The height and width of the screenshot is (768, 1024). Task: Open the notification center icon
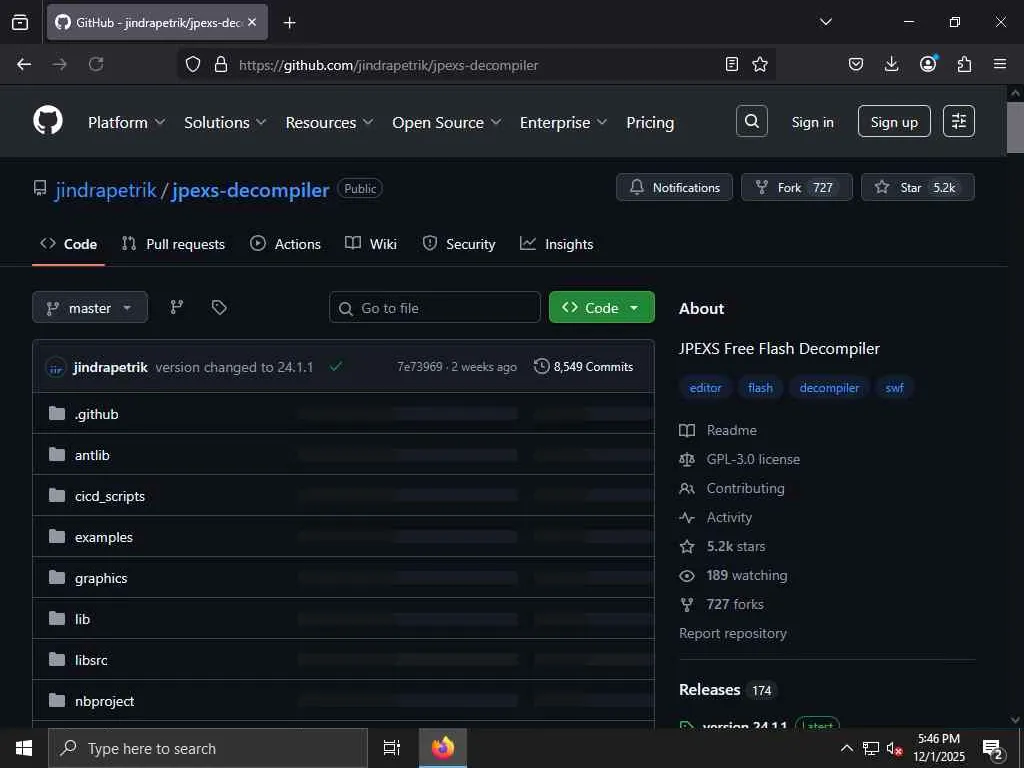[992, 750]
